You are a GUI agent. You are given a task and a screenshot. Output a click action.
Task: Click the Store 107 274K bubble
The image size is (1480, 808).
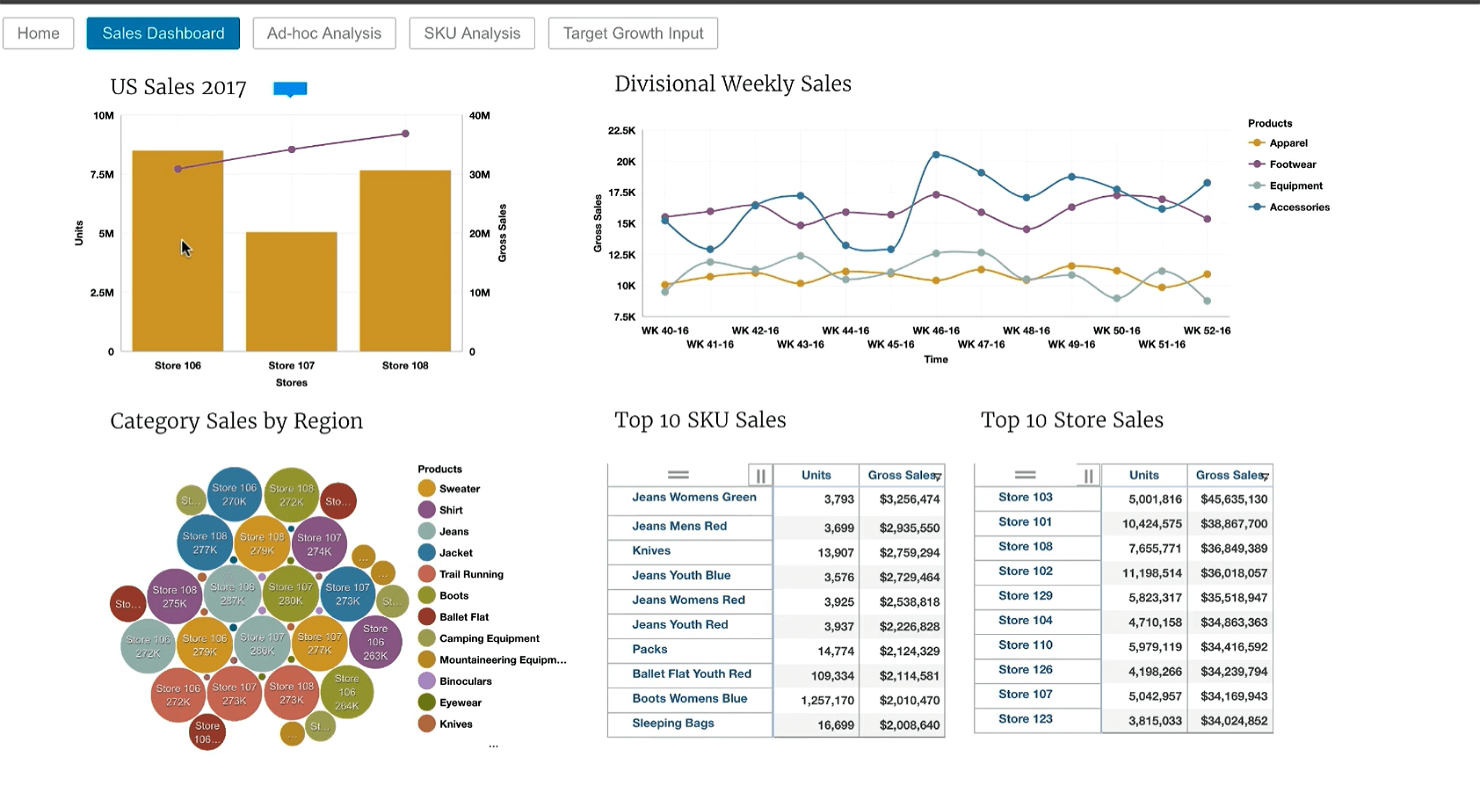319,544
